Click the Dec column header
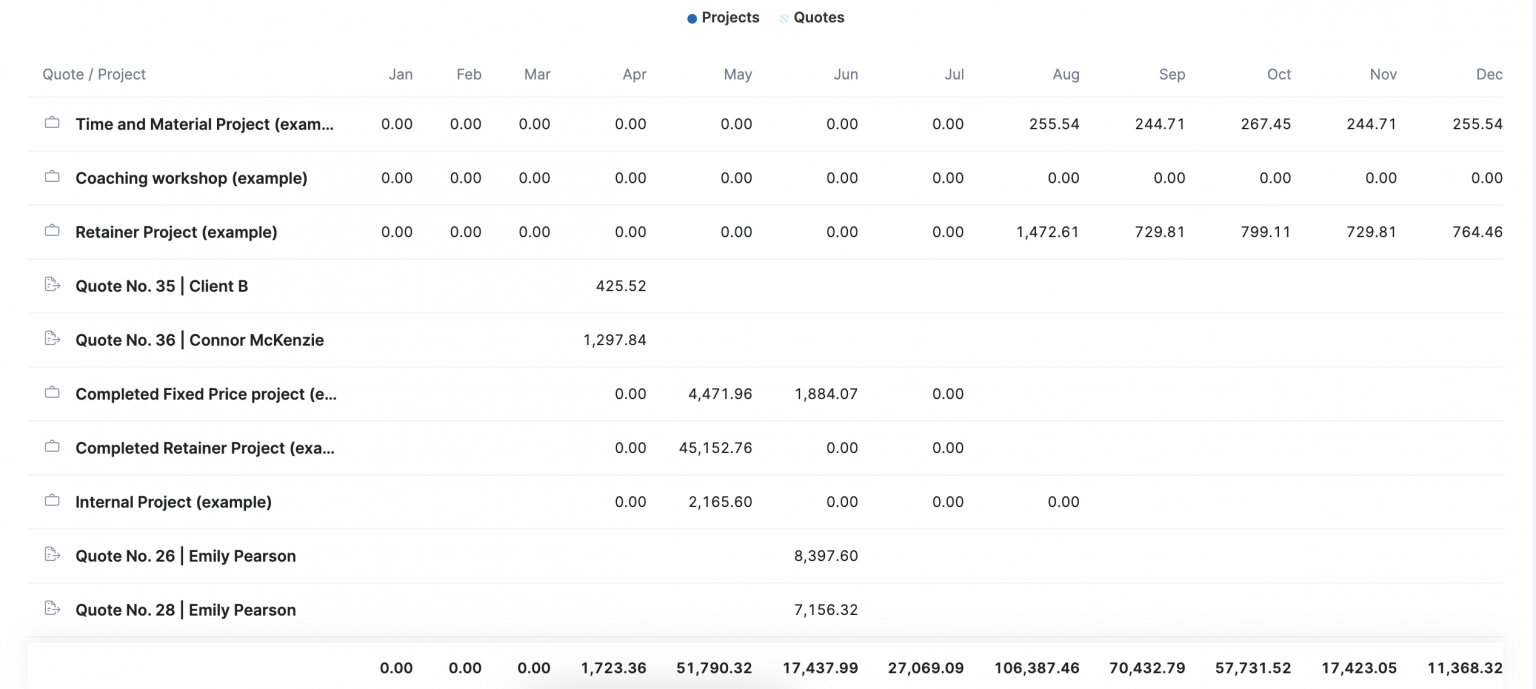1536x689 pixels. click(x=1489, y=74)
